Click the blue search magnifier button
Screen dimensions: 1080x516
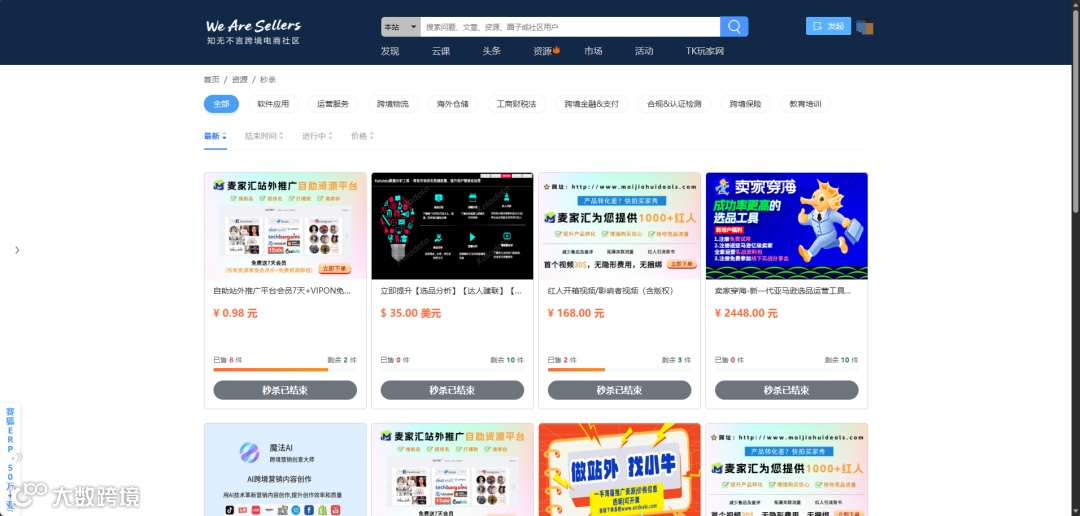tap(734, 27)
